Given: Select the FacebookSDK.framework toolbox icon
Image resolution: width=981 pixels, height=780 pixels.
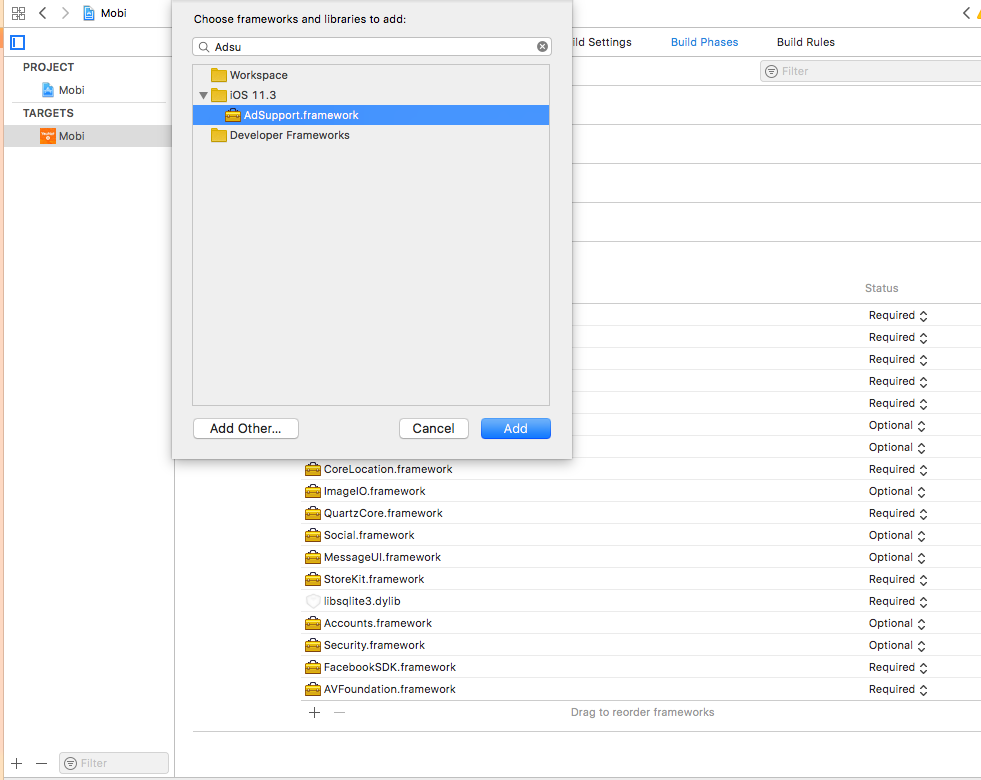Looking at the screenshot, I should pos(313,667).
